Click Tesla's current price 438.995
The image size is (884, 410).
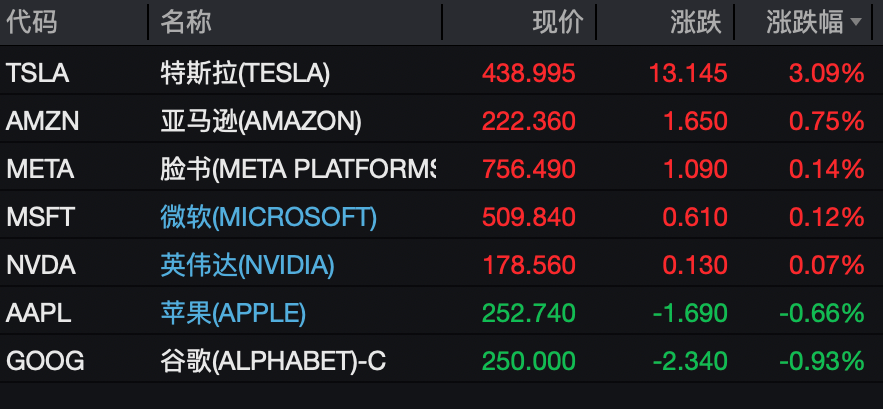(x=529, y=73)
